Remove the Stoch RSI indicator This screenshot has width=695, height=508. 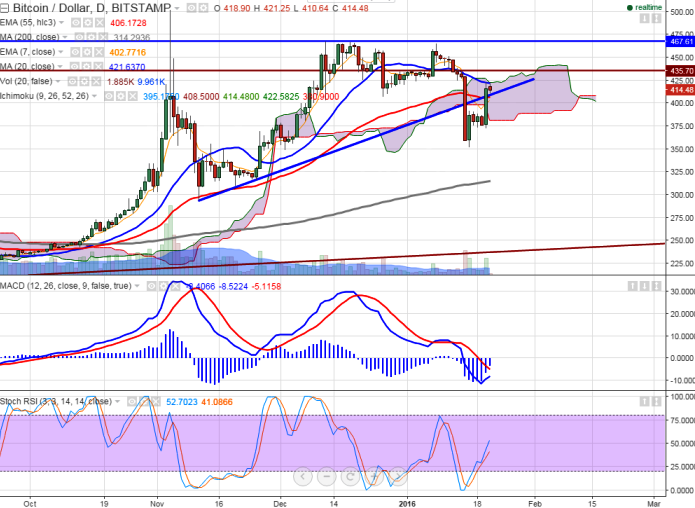[156, 402]
